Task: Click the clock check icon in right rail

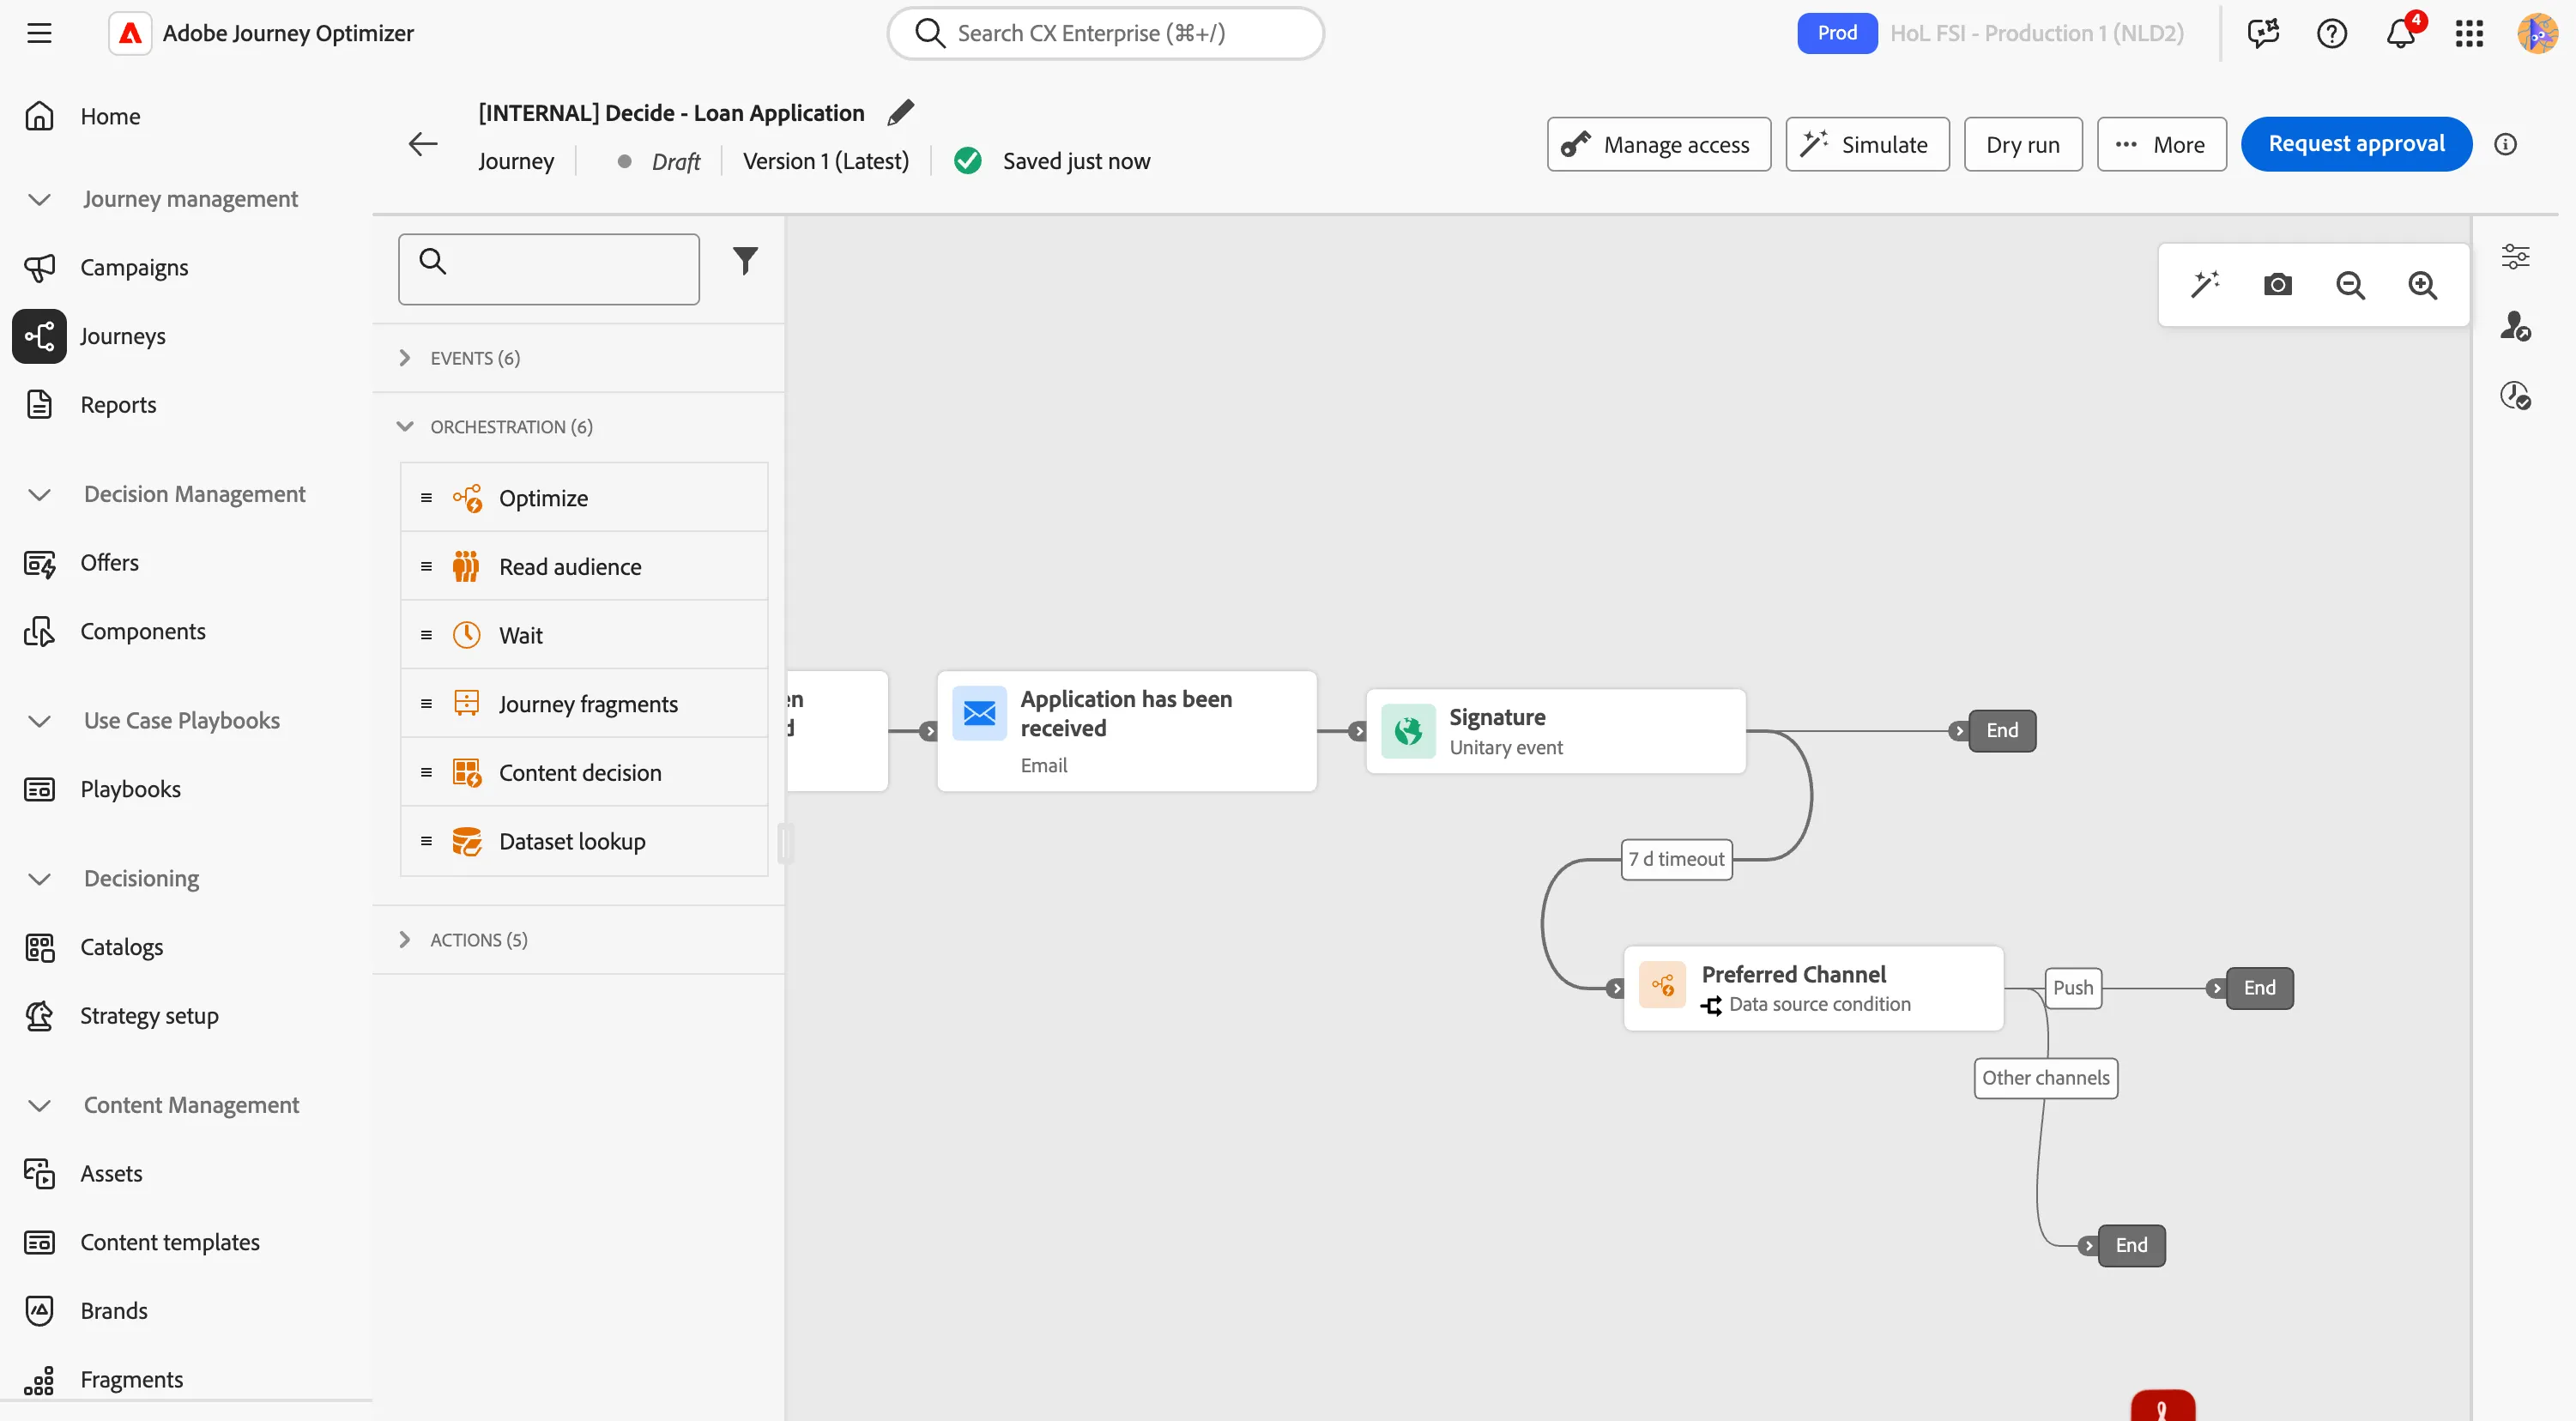Action: [x=2515, y=395]
